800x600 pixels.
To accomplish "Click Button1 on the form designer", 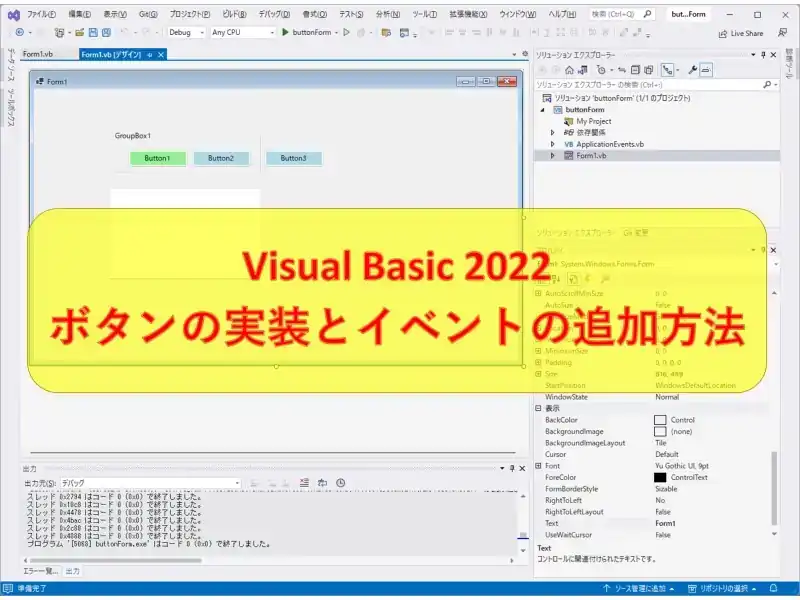I will click(158, 158).
